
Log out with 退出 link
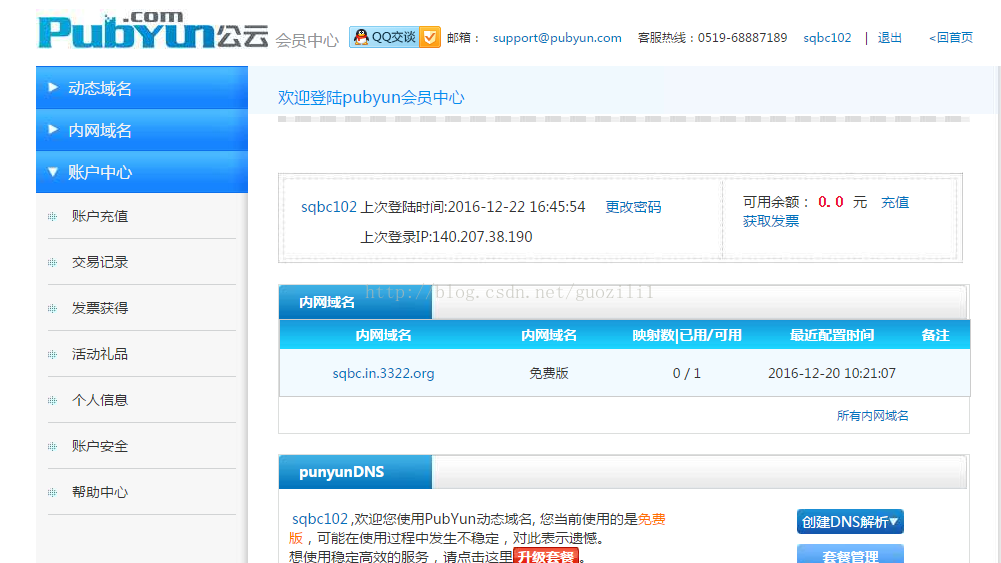click(x=889, y=38)
